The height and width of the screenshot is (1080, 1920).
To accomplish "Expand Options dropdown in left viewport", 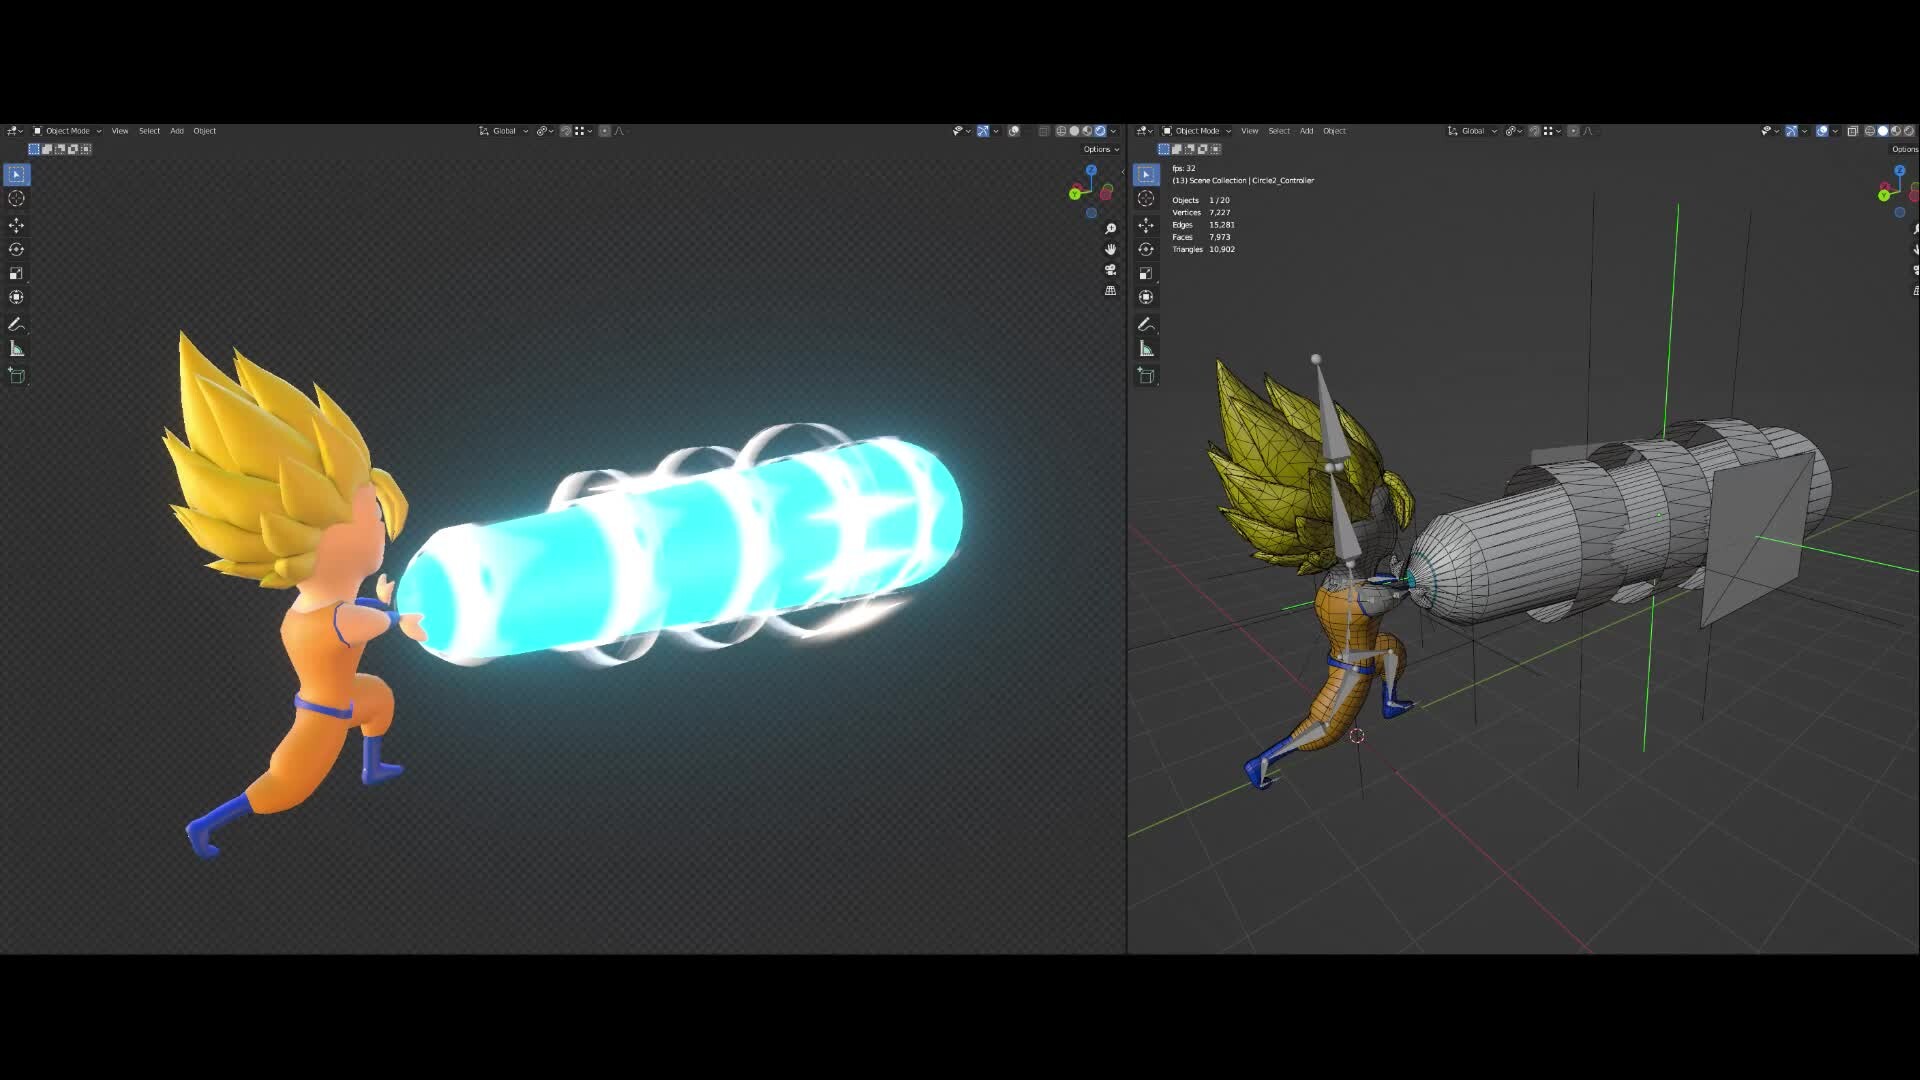I will (x=1101, y=149).
